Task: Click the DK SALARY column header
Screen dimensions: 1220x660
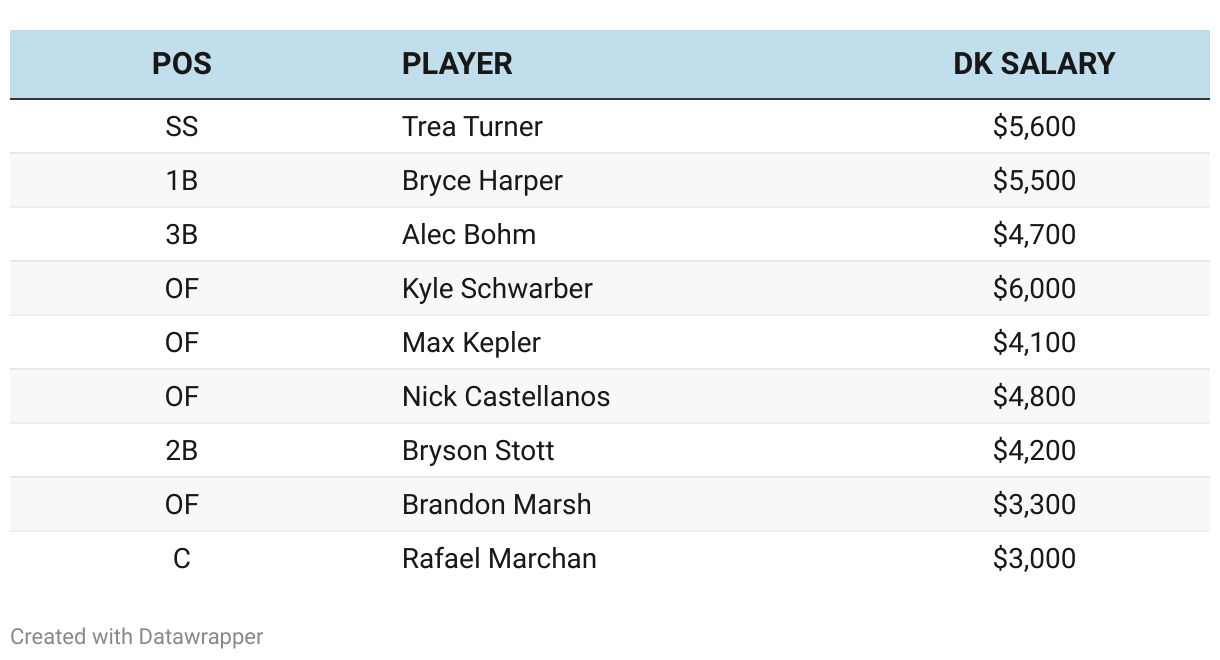Action: (1033, 64)
